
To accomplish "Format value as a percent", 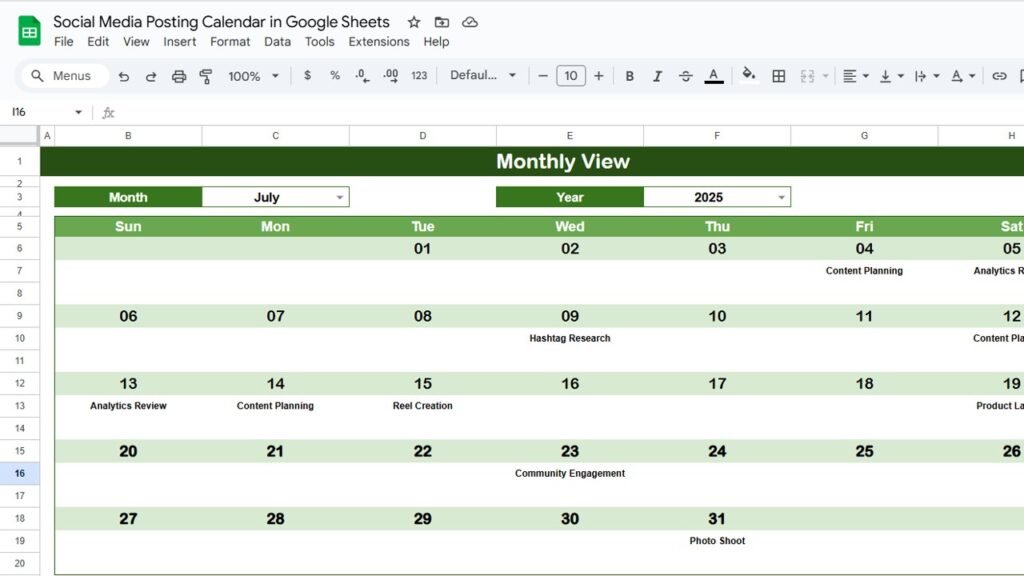I will (334, 75).
